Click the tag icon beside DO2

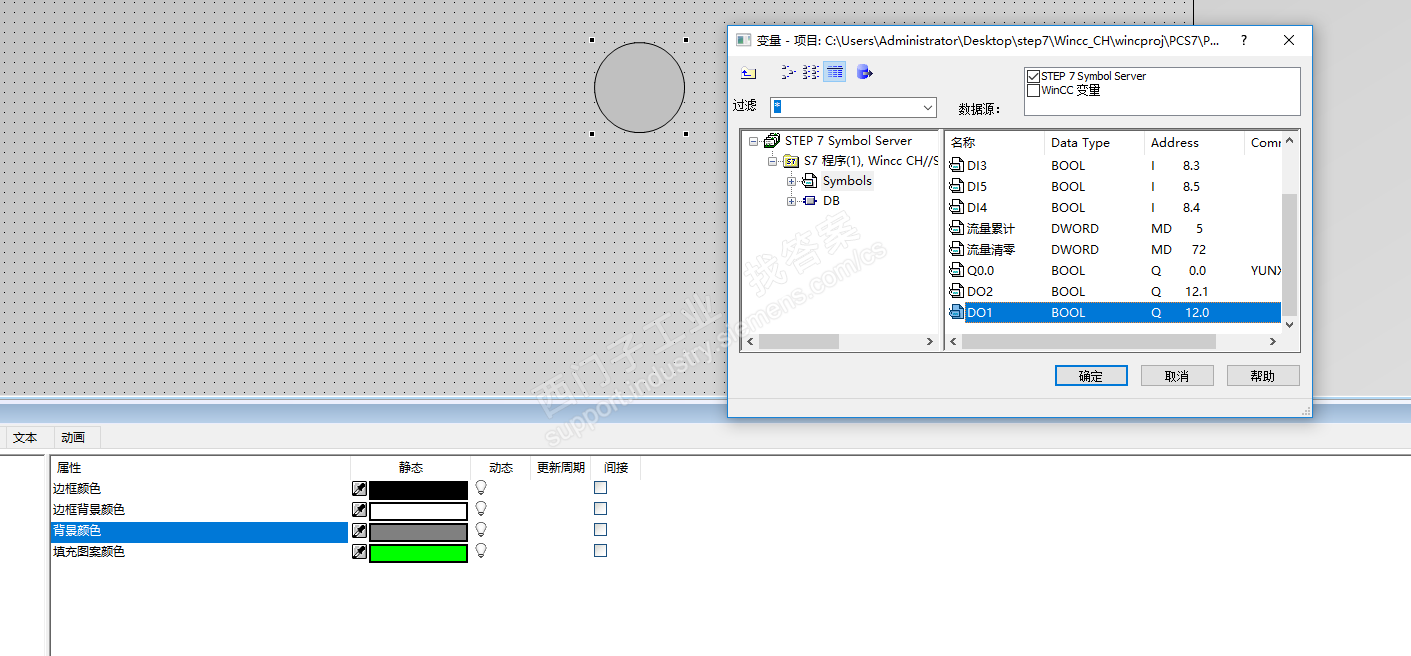956,292
